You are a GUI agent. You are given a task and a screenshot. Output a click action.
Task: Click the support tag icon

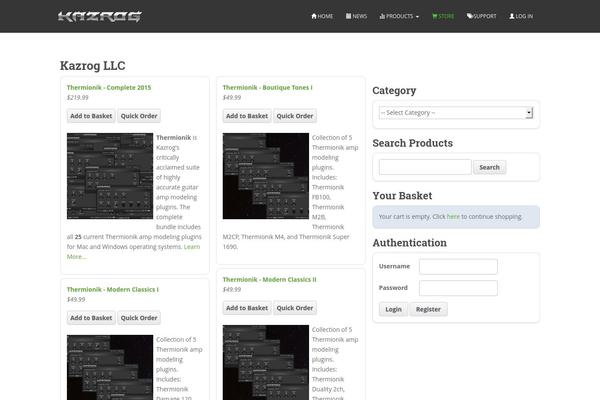(470, 16)
